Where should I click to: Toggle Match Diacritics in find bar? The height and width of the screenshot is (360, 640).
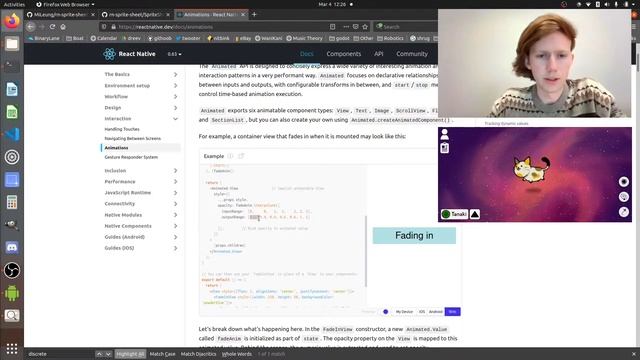198,354
